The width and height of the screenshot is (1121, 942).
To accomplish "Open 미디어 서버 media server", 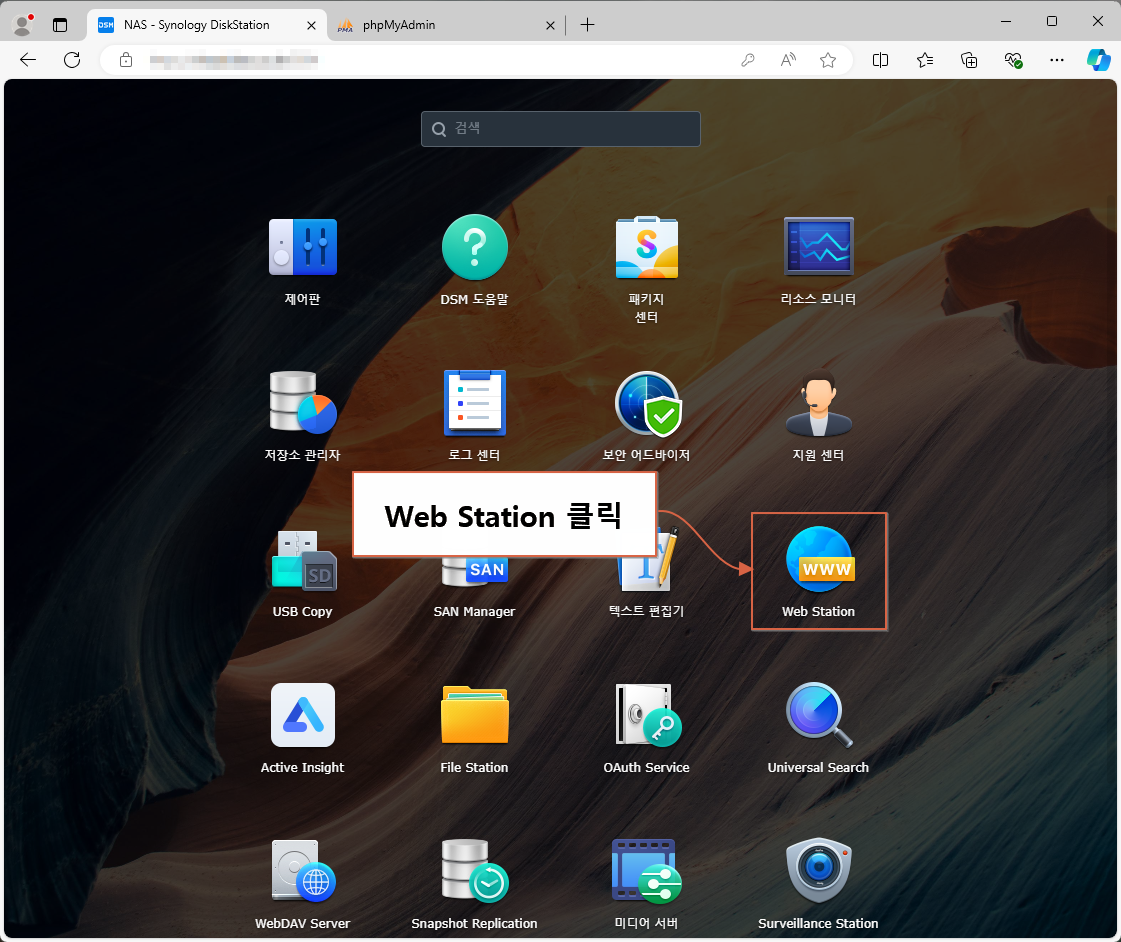I will tap(647, 871).
